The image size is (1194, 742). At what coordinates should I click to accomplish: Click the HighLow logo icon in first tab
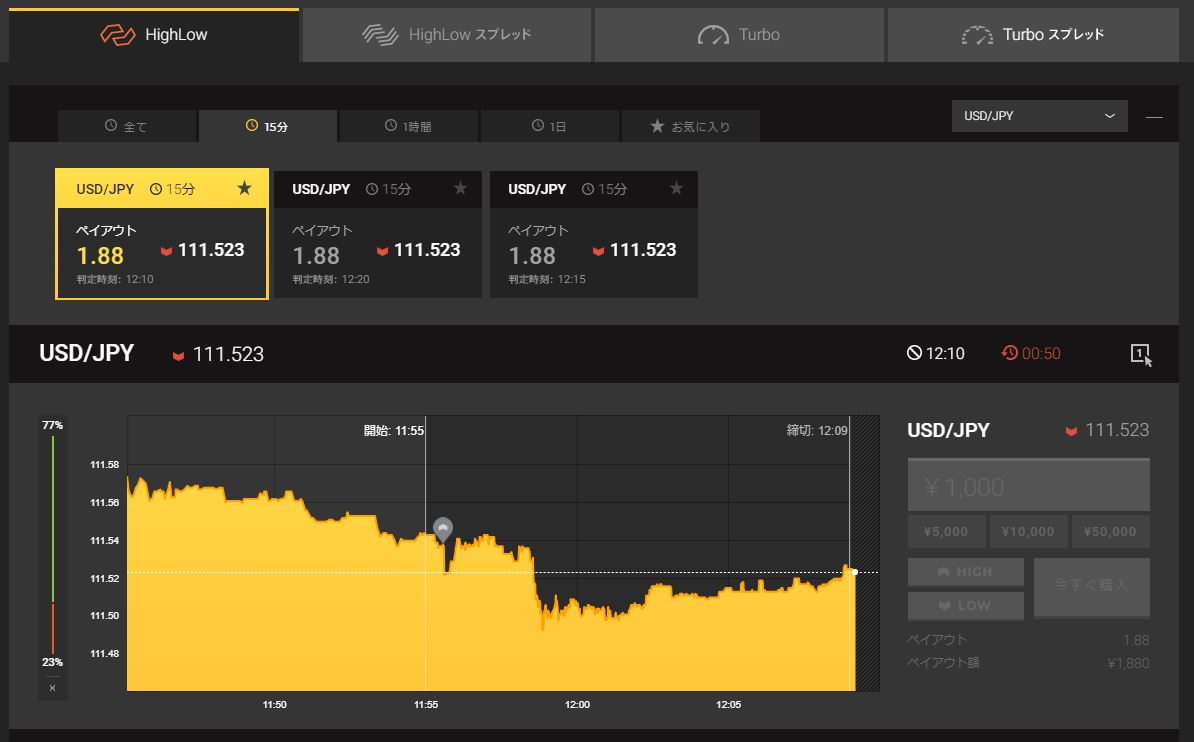click(118, 35)
